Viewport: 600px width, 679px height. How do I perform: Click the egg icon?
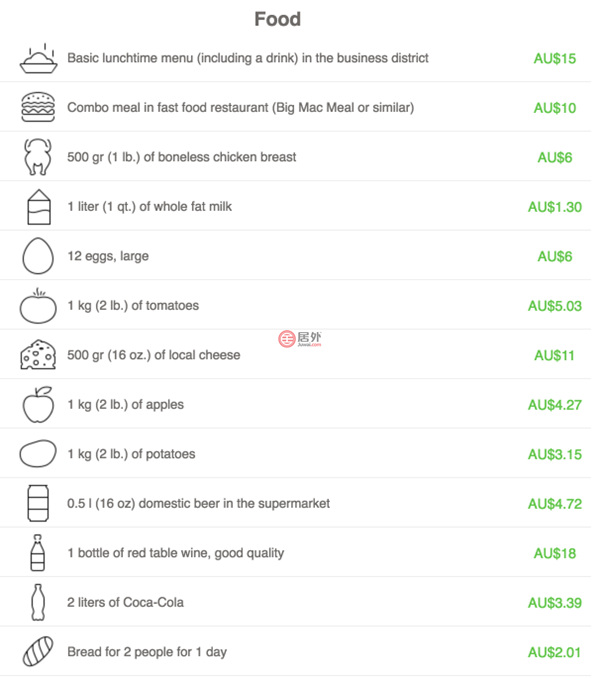tap(38, 256)
